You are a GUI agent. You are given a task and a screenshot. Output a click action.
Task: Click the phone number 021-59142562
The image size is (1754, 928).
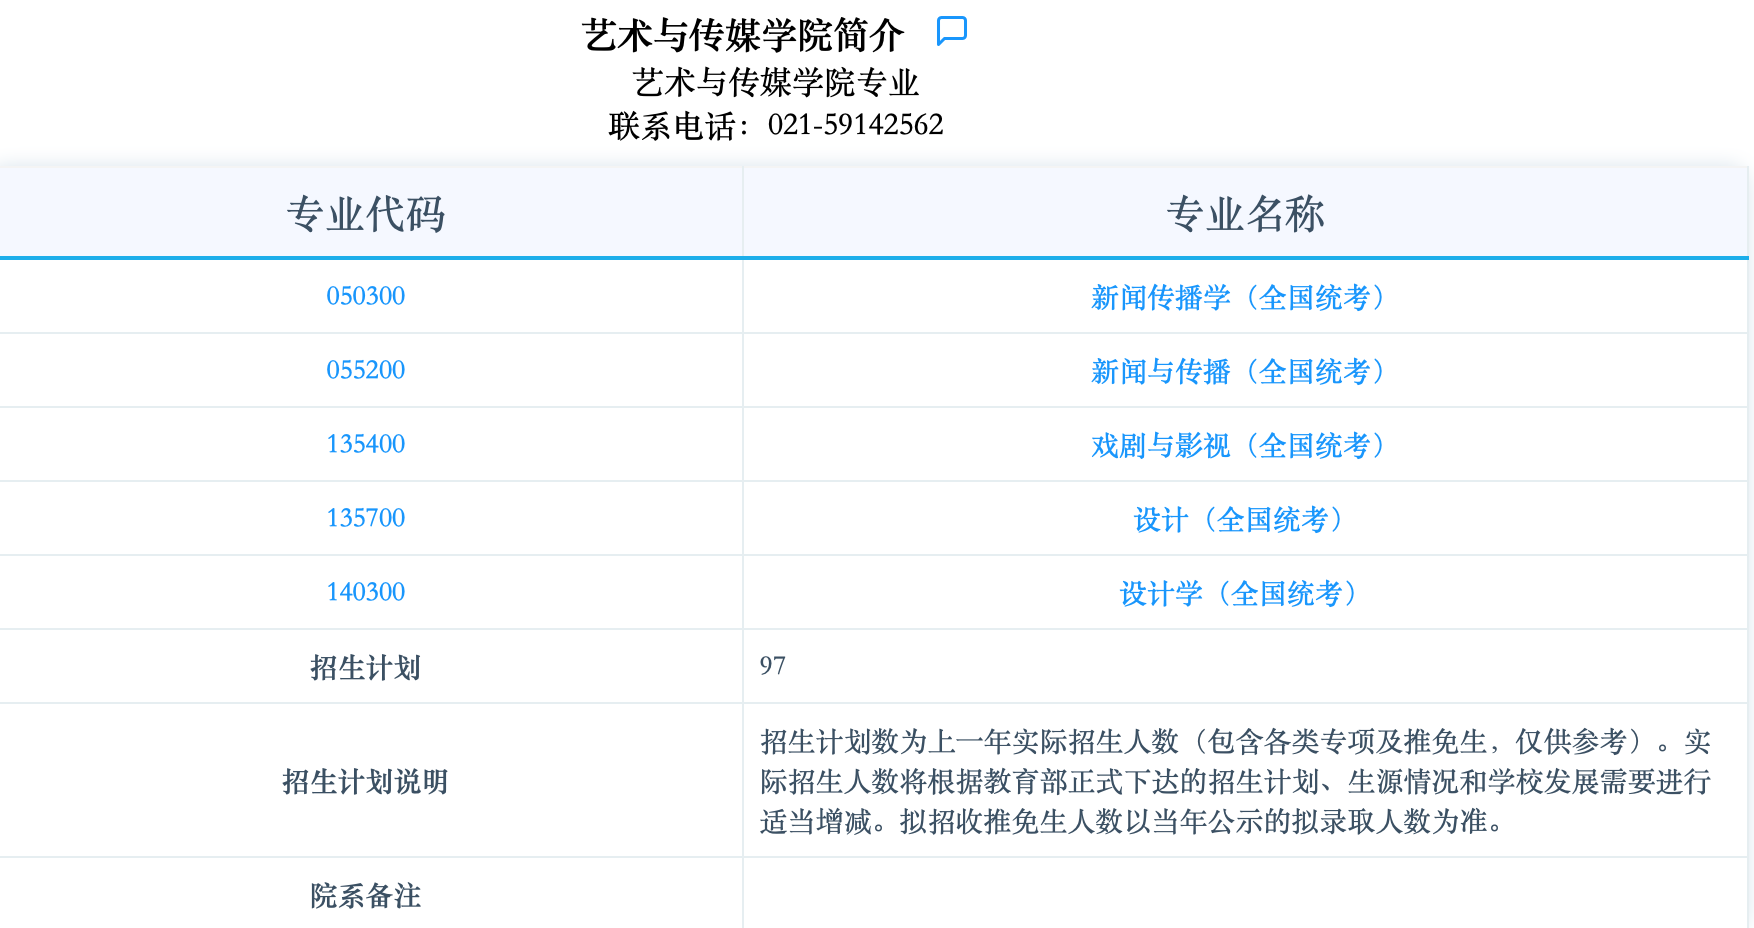coord(855,125)
